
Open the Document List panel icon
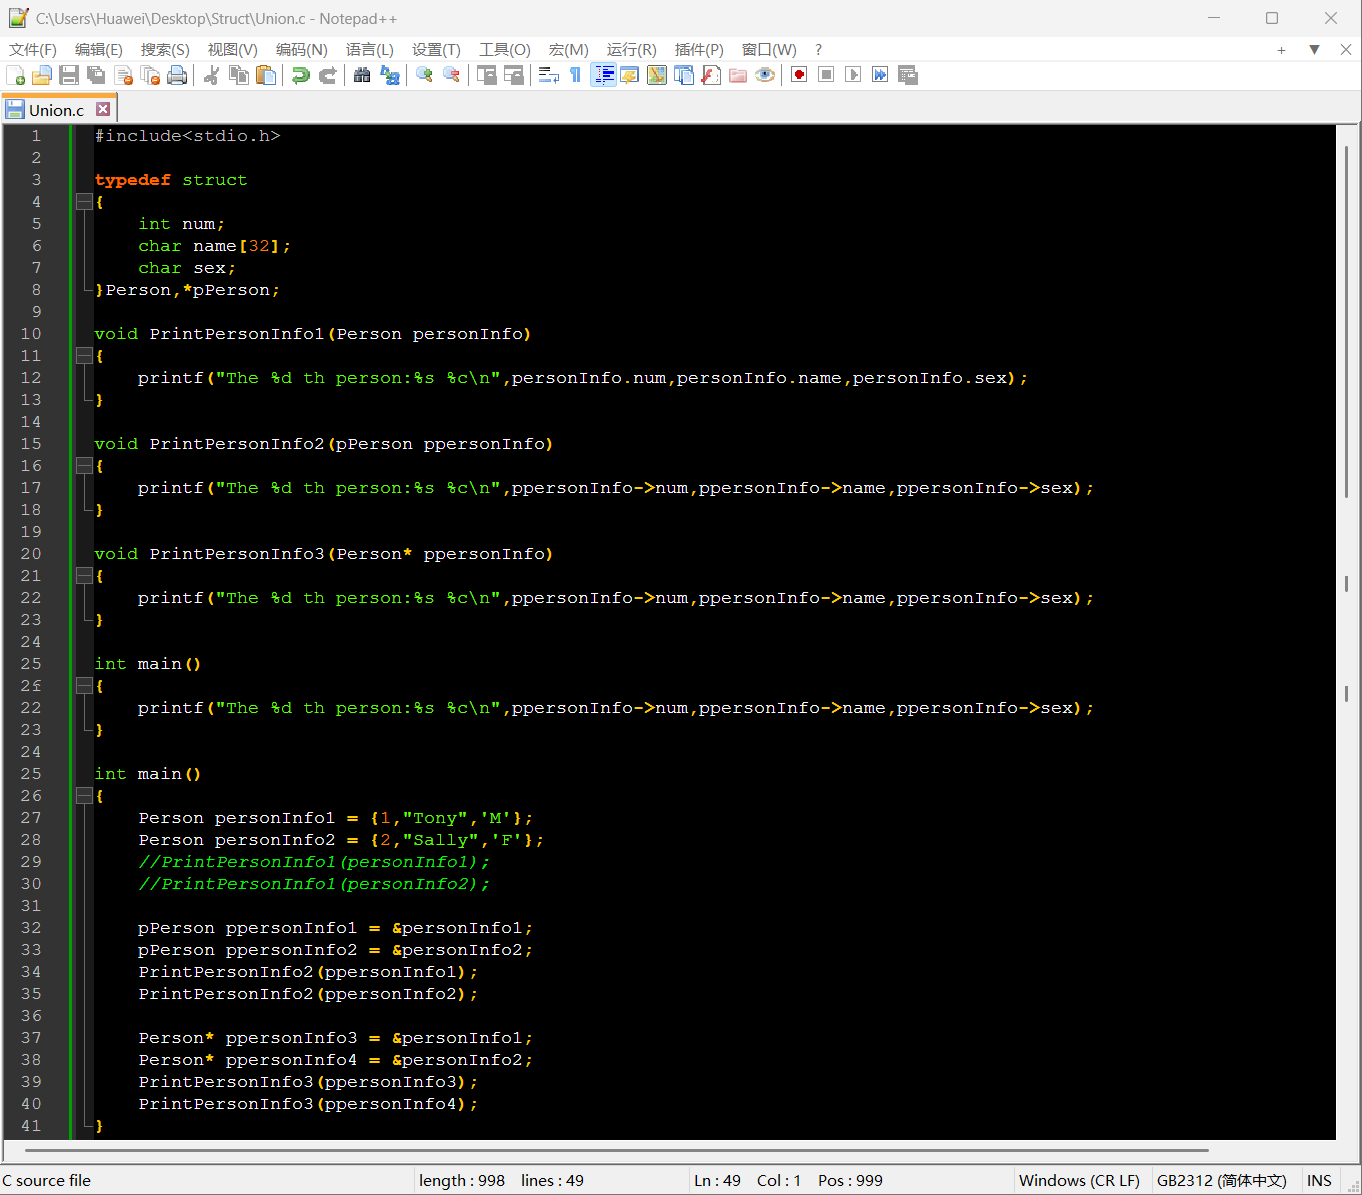[684, 75]
